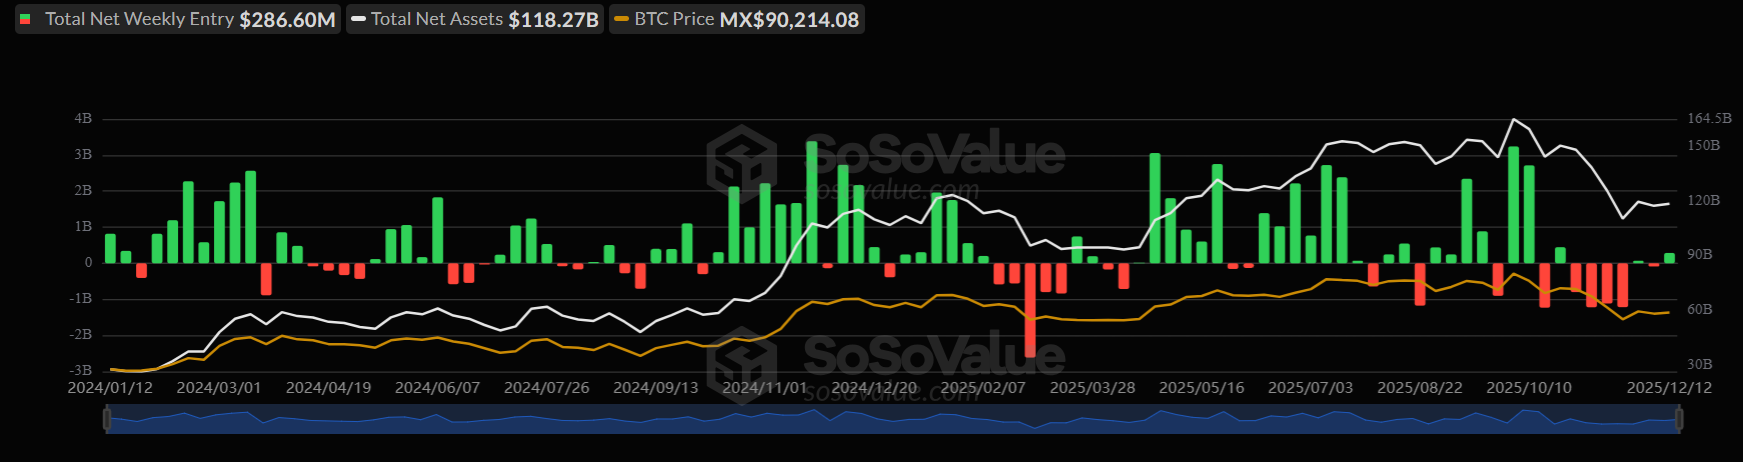Click the 2025/12/12 date label on the x-axis
Image resolution: width=1743 pixels, height=462 pixels.
[x=1669, y=388]
